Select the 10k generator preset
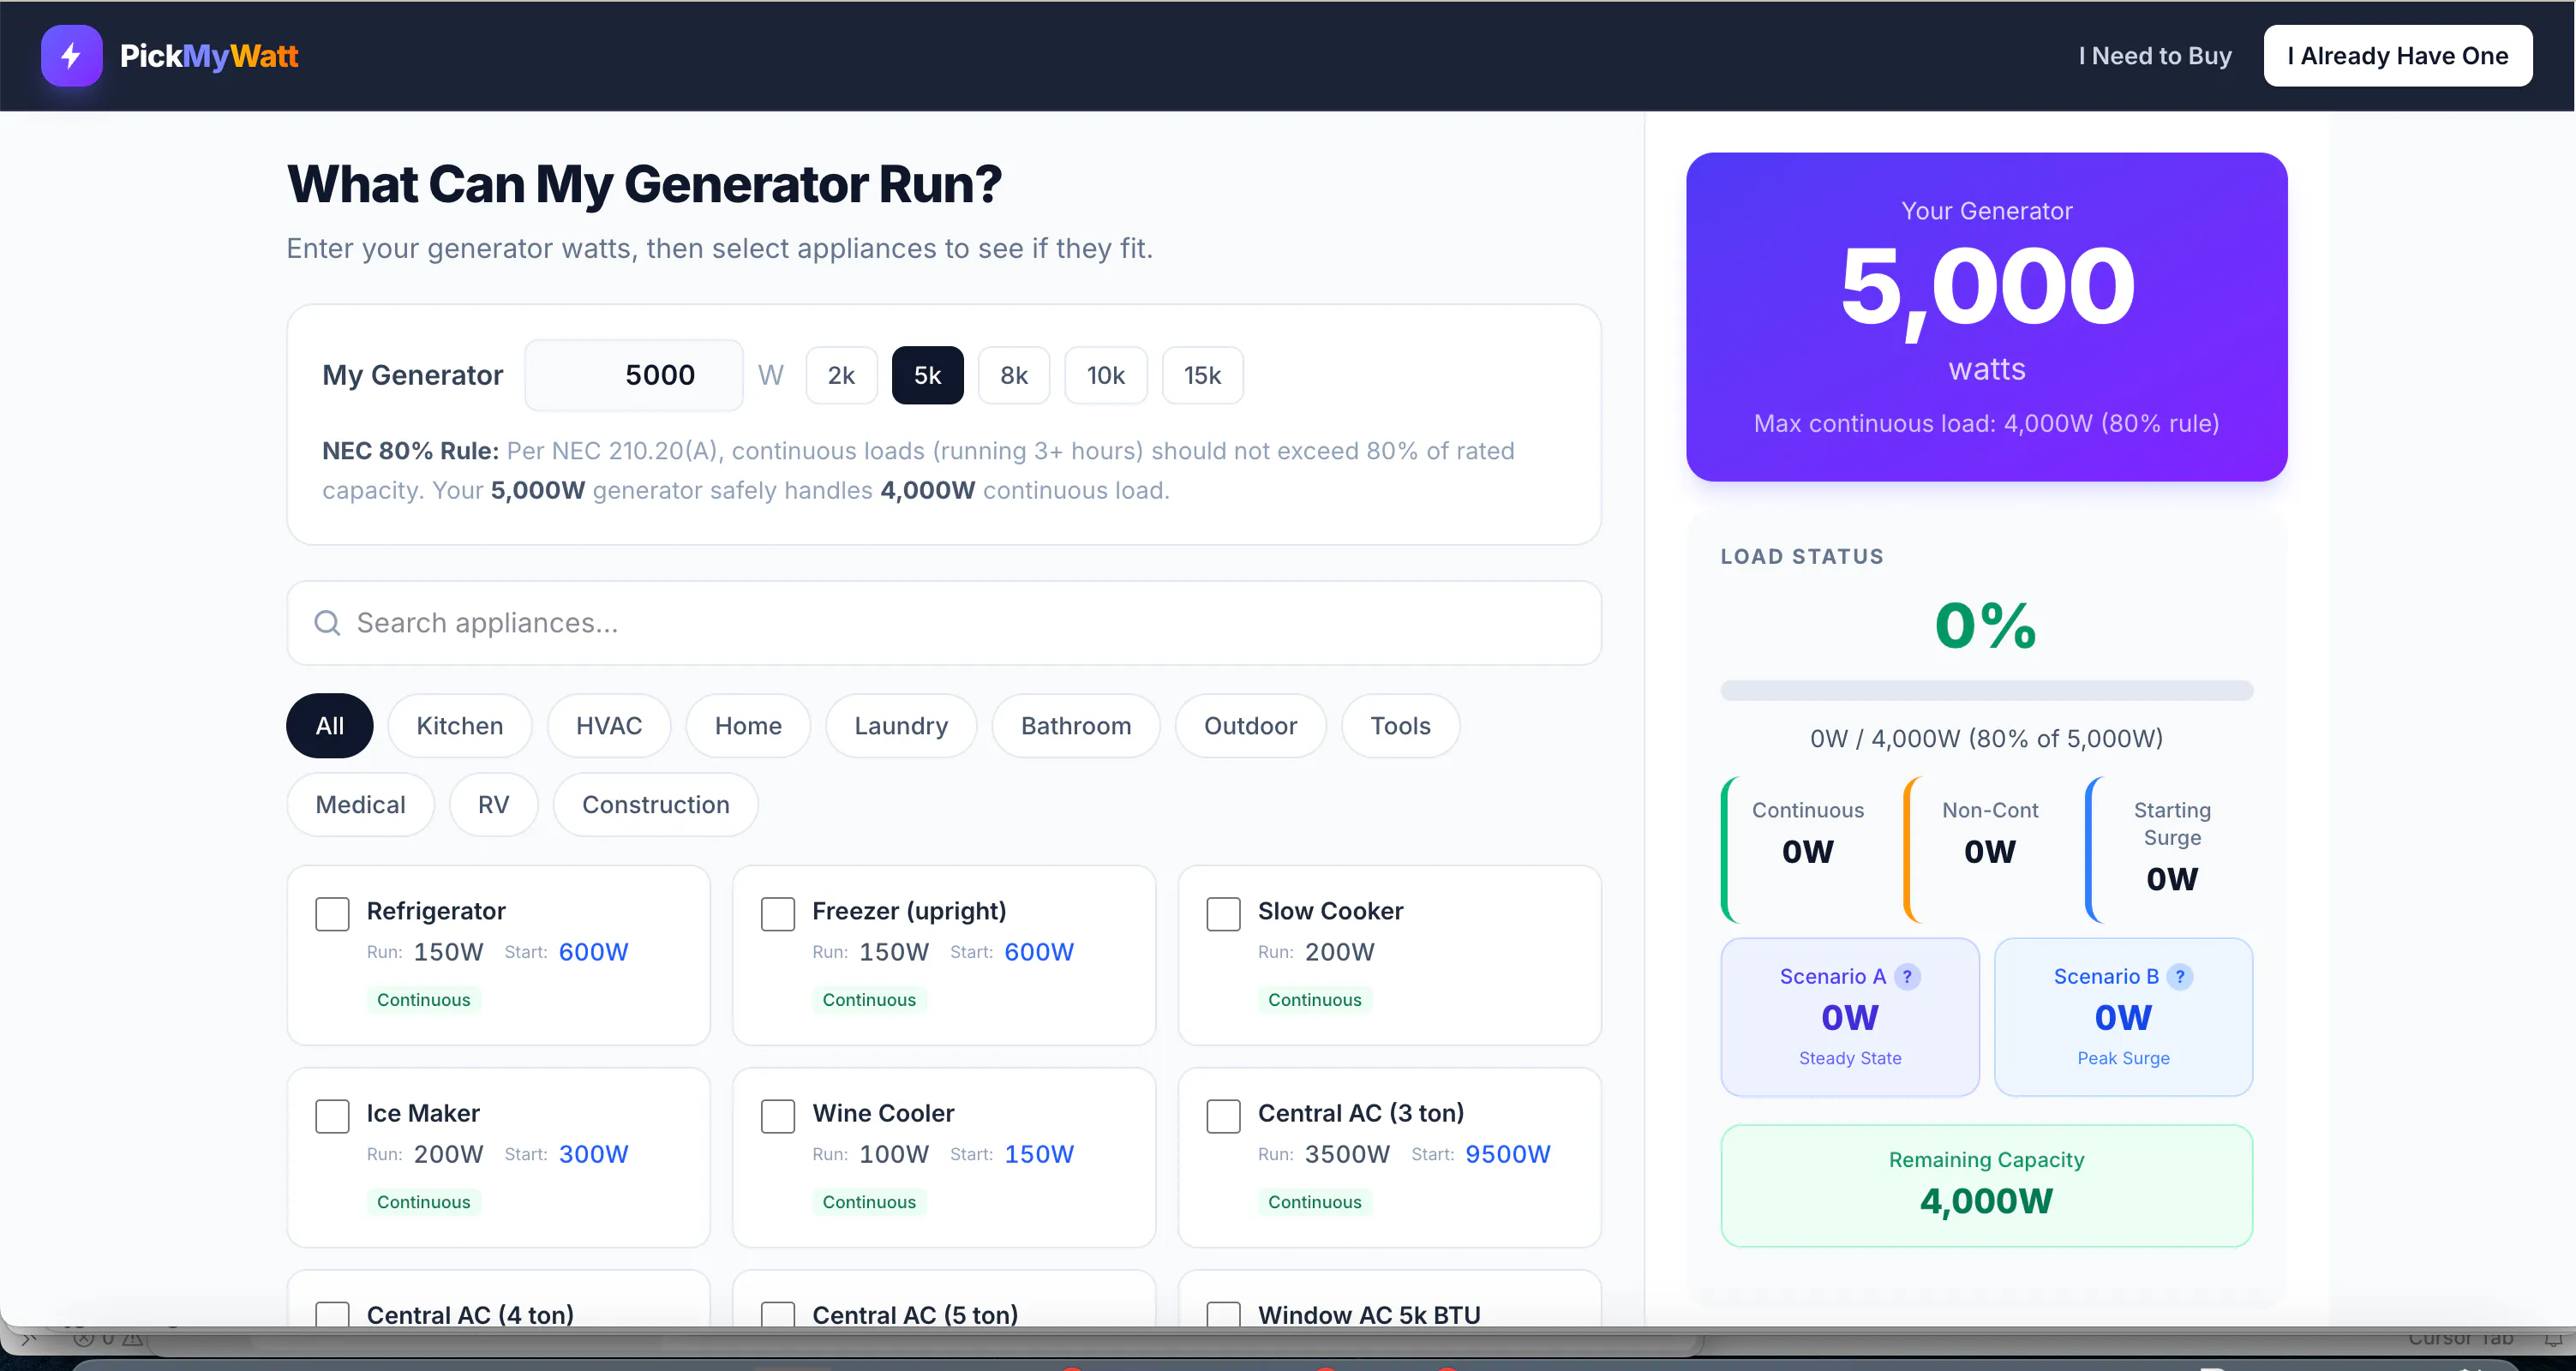 [x=1106, y=376]
